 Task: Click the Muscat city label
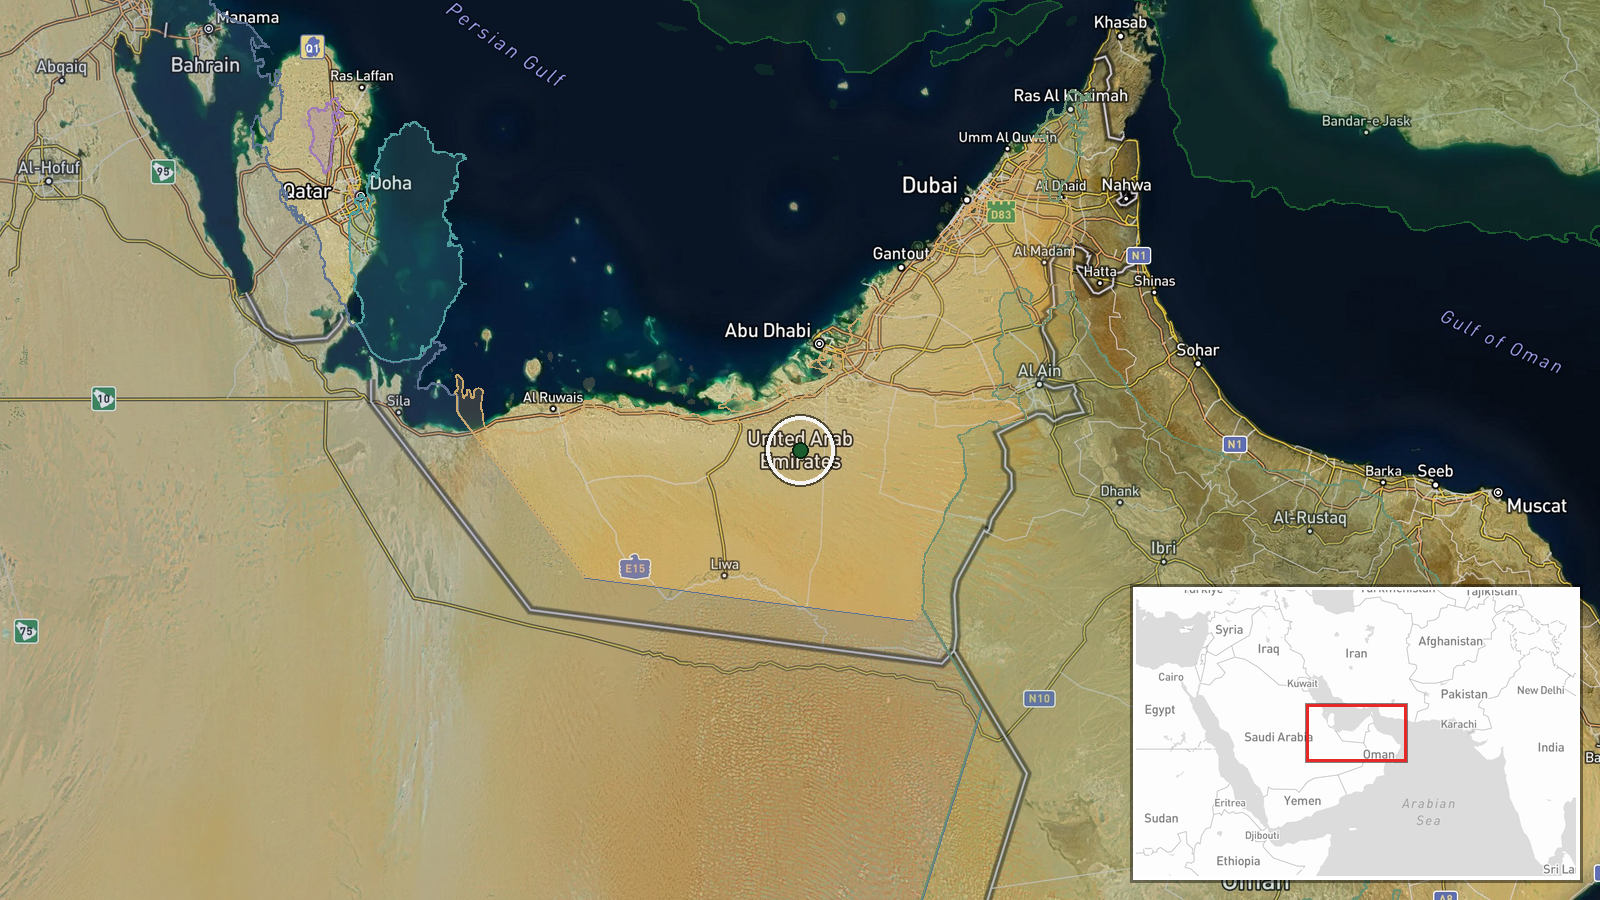pos(1537,506)
